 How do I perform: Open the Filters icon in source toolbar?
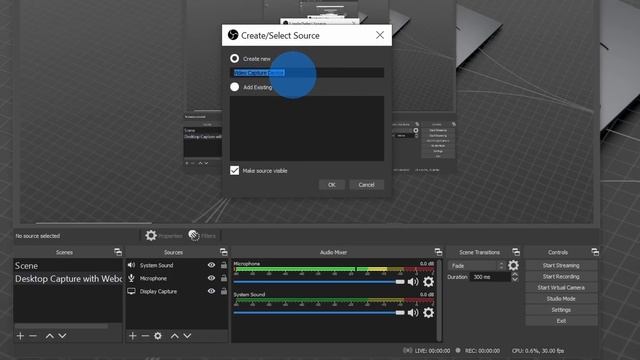pyautogui.click(x=194, y=236)
